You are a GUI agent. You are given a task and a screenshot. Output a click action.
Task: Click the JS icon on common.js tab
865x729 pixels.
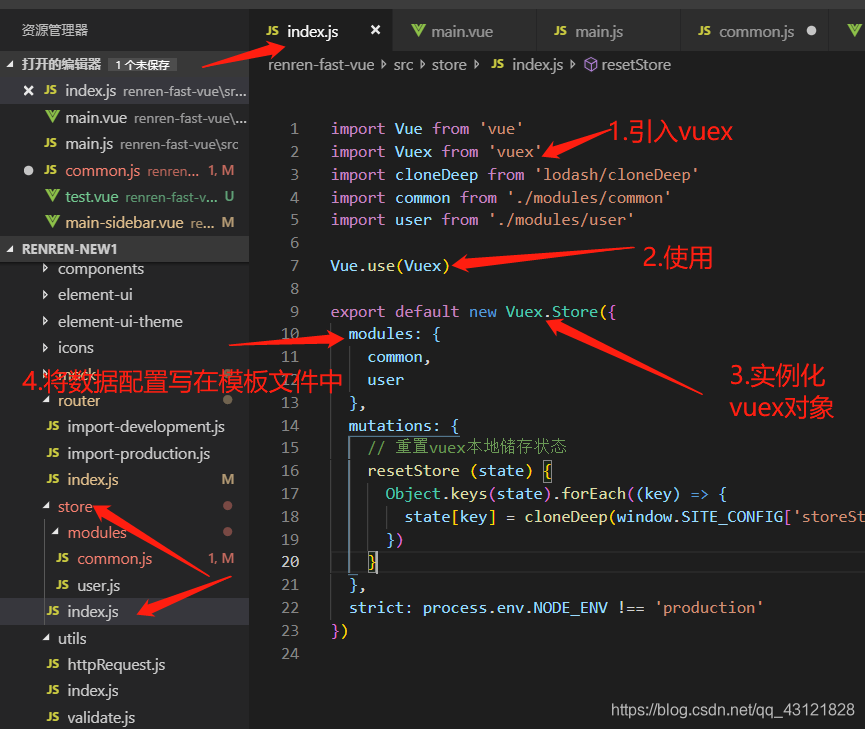pos(704,31)
